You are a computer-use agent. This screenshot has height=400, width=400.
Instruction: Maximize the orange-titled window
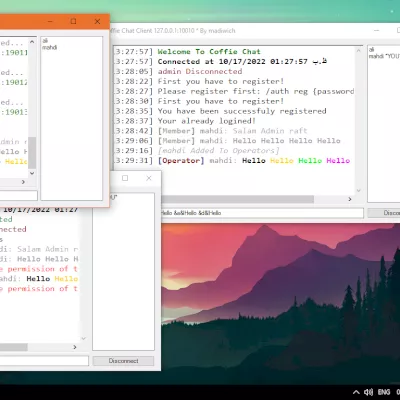73,22
